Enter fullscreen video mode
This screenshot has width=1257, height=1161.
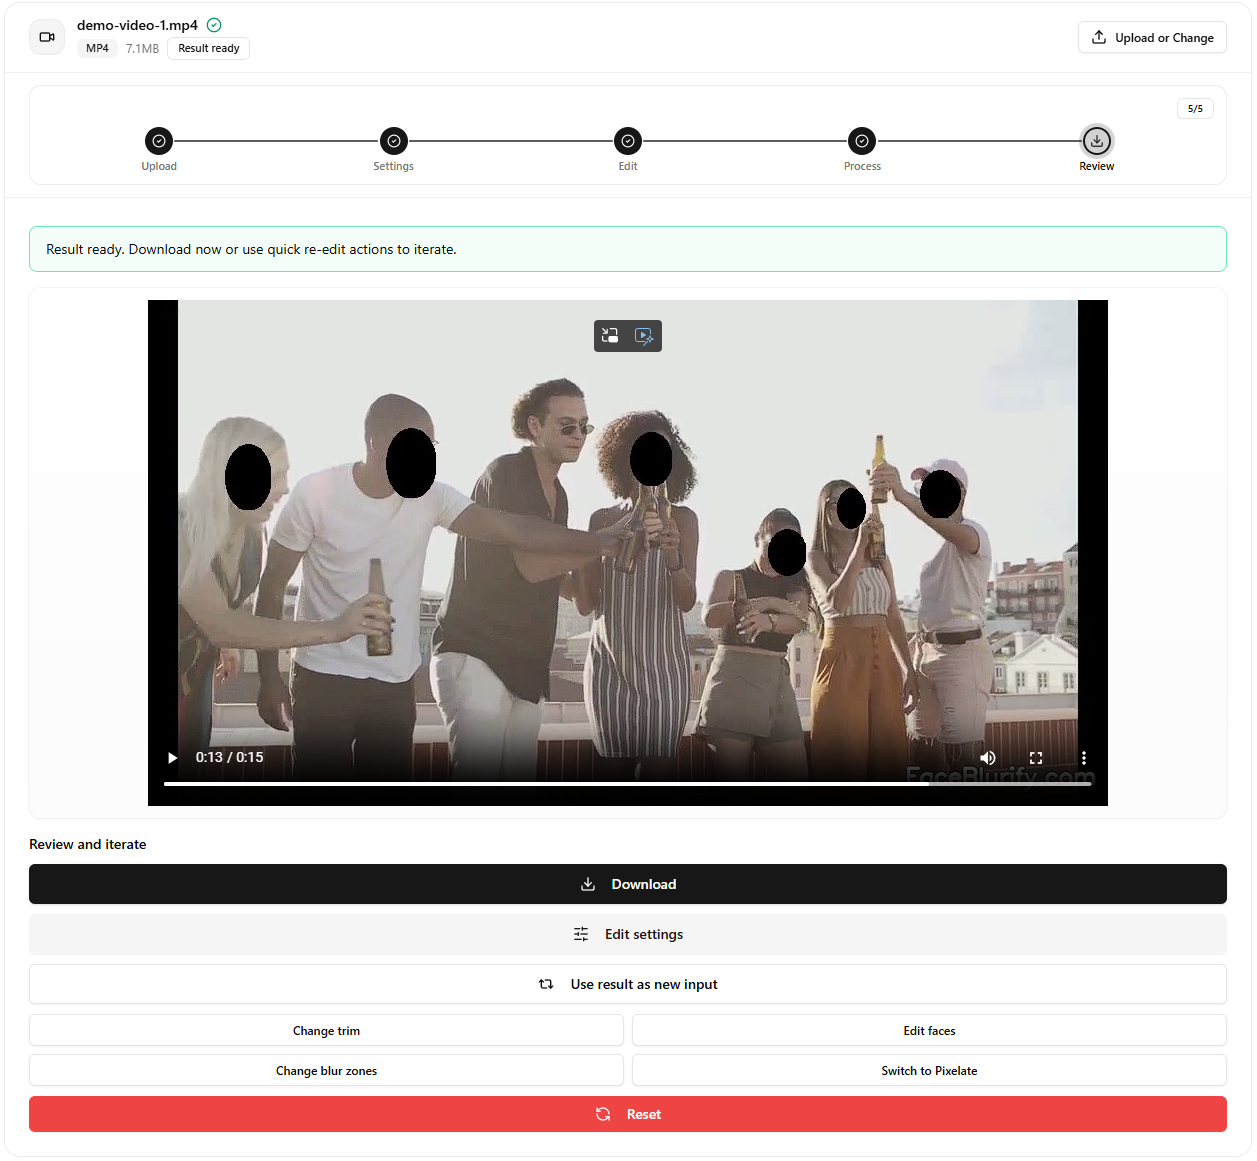click(x=1036, y=758)
